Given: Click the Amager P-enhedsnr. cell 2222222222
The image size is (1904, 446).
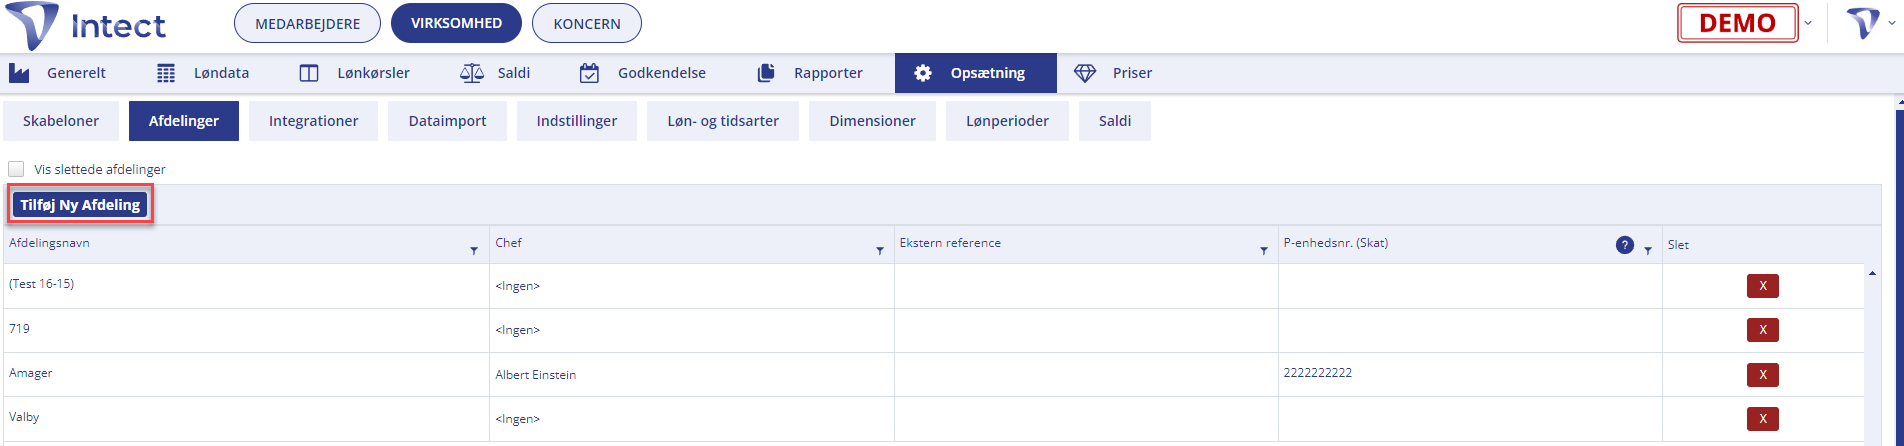Looking at the screenshot, I should [1318, 373].
